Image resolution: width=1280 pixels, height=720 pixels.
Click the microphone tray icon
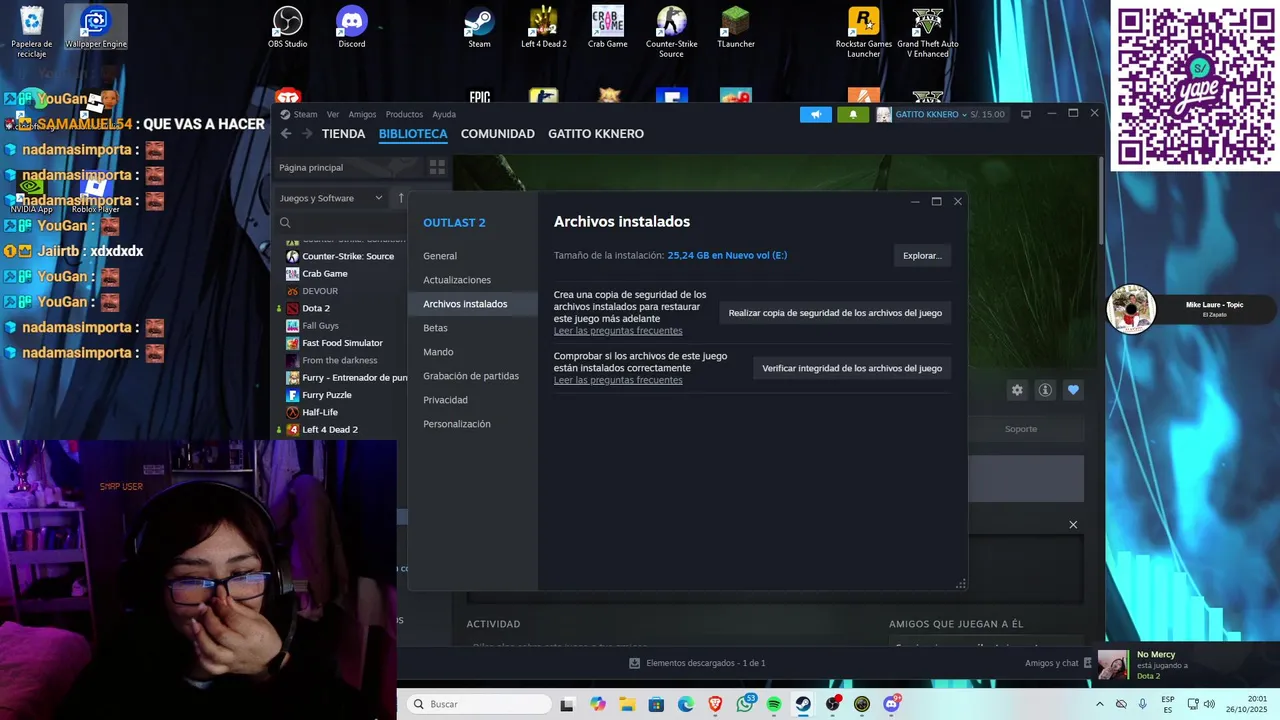point(1143,704)
